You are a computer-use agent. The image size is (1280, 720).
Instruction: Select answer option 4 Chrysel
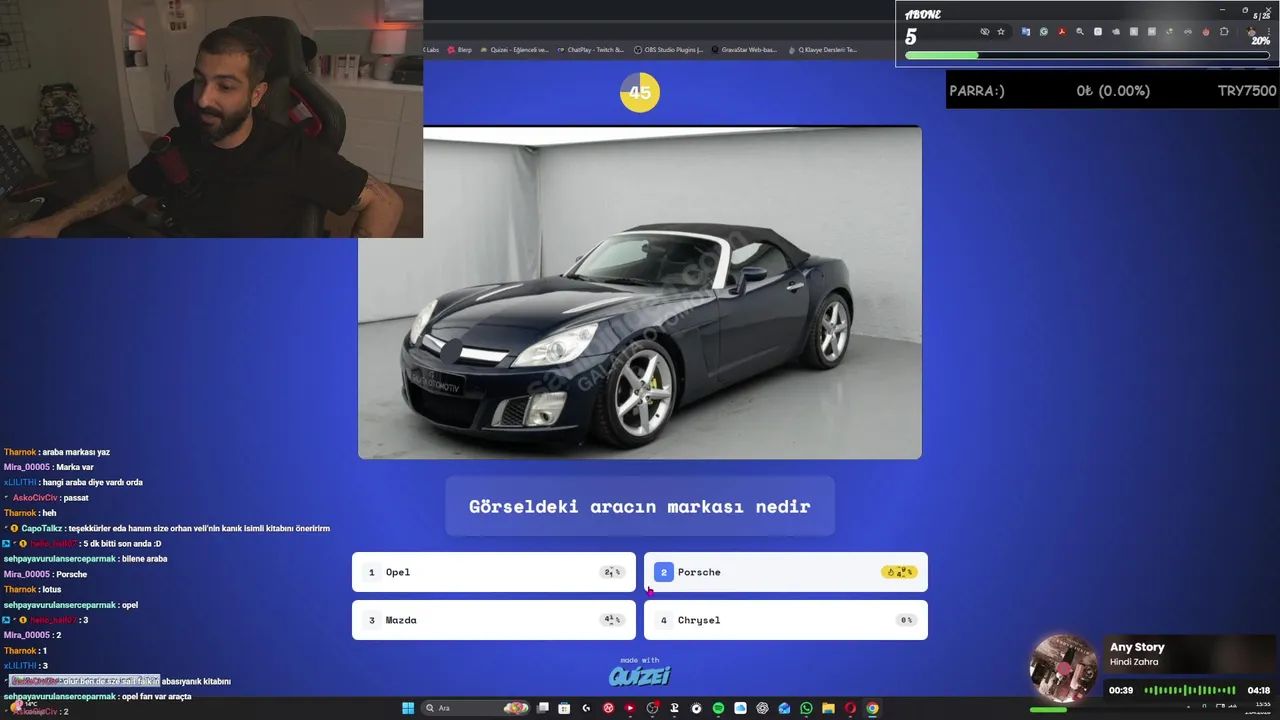[x=786, y=620]
